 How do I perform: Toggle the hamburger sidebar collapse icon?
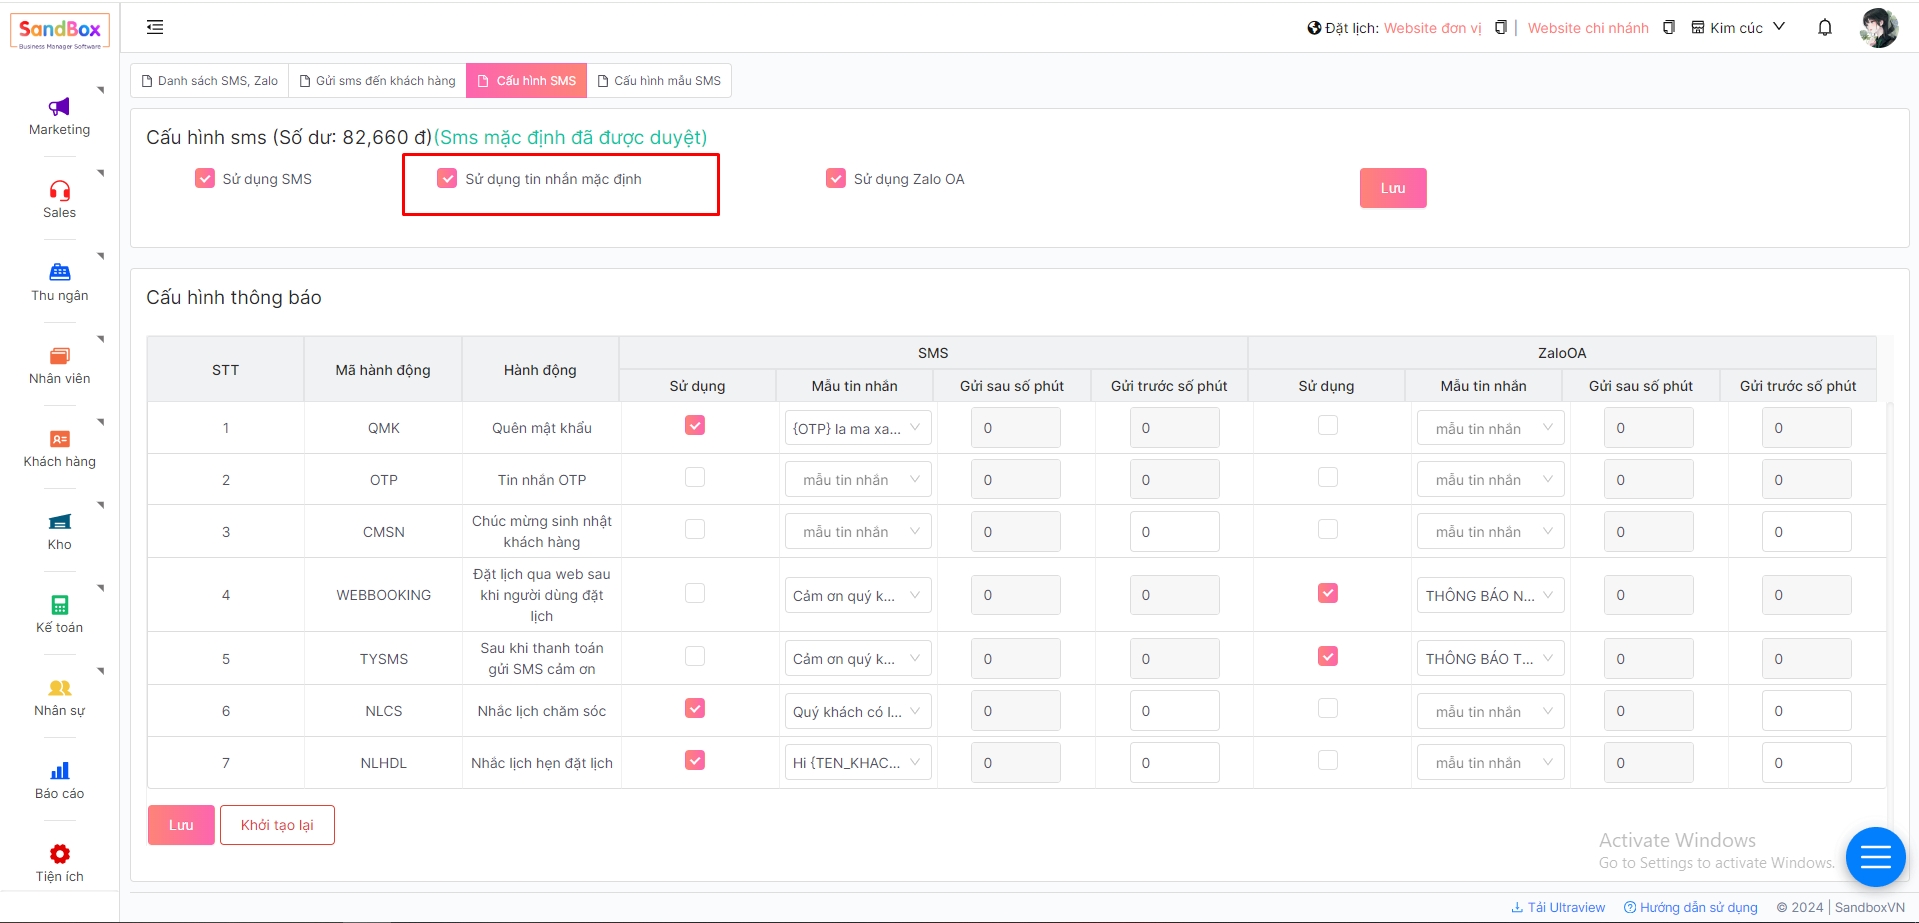click(155, 27)
